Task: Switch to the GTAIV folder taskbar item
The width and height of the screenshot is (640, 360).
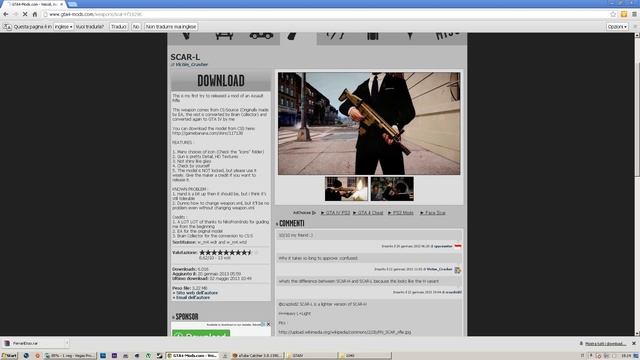Action: coord(311,356)
